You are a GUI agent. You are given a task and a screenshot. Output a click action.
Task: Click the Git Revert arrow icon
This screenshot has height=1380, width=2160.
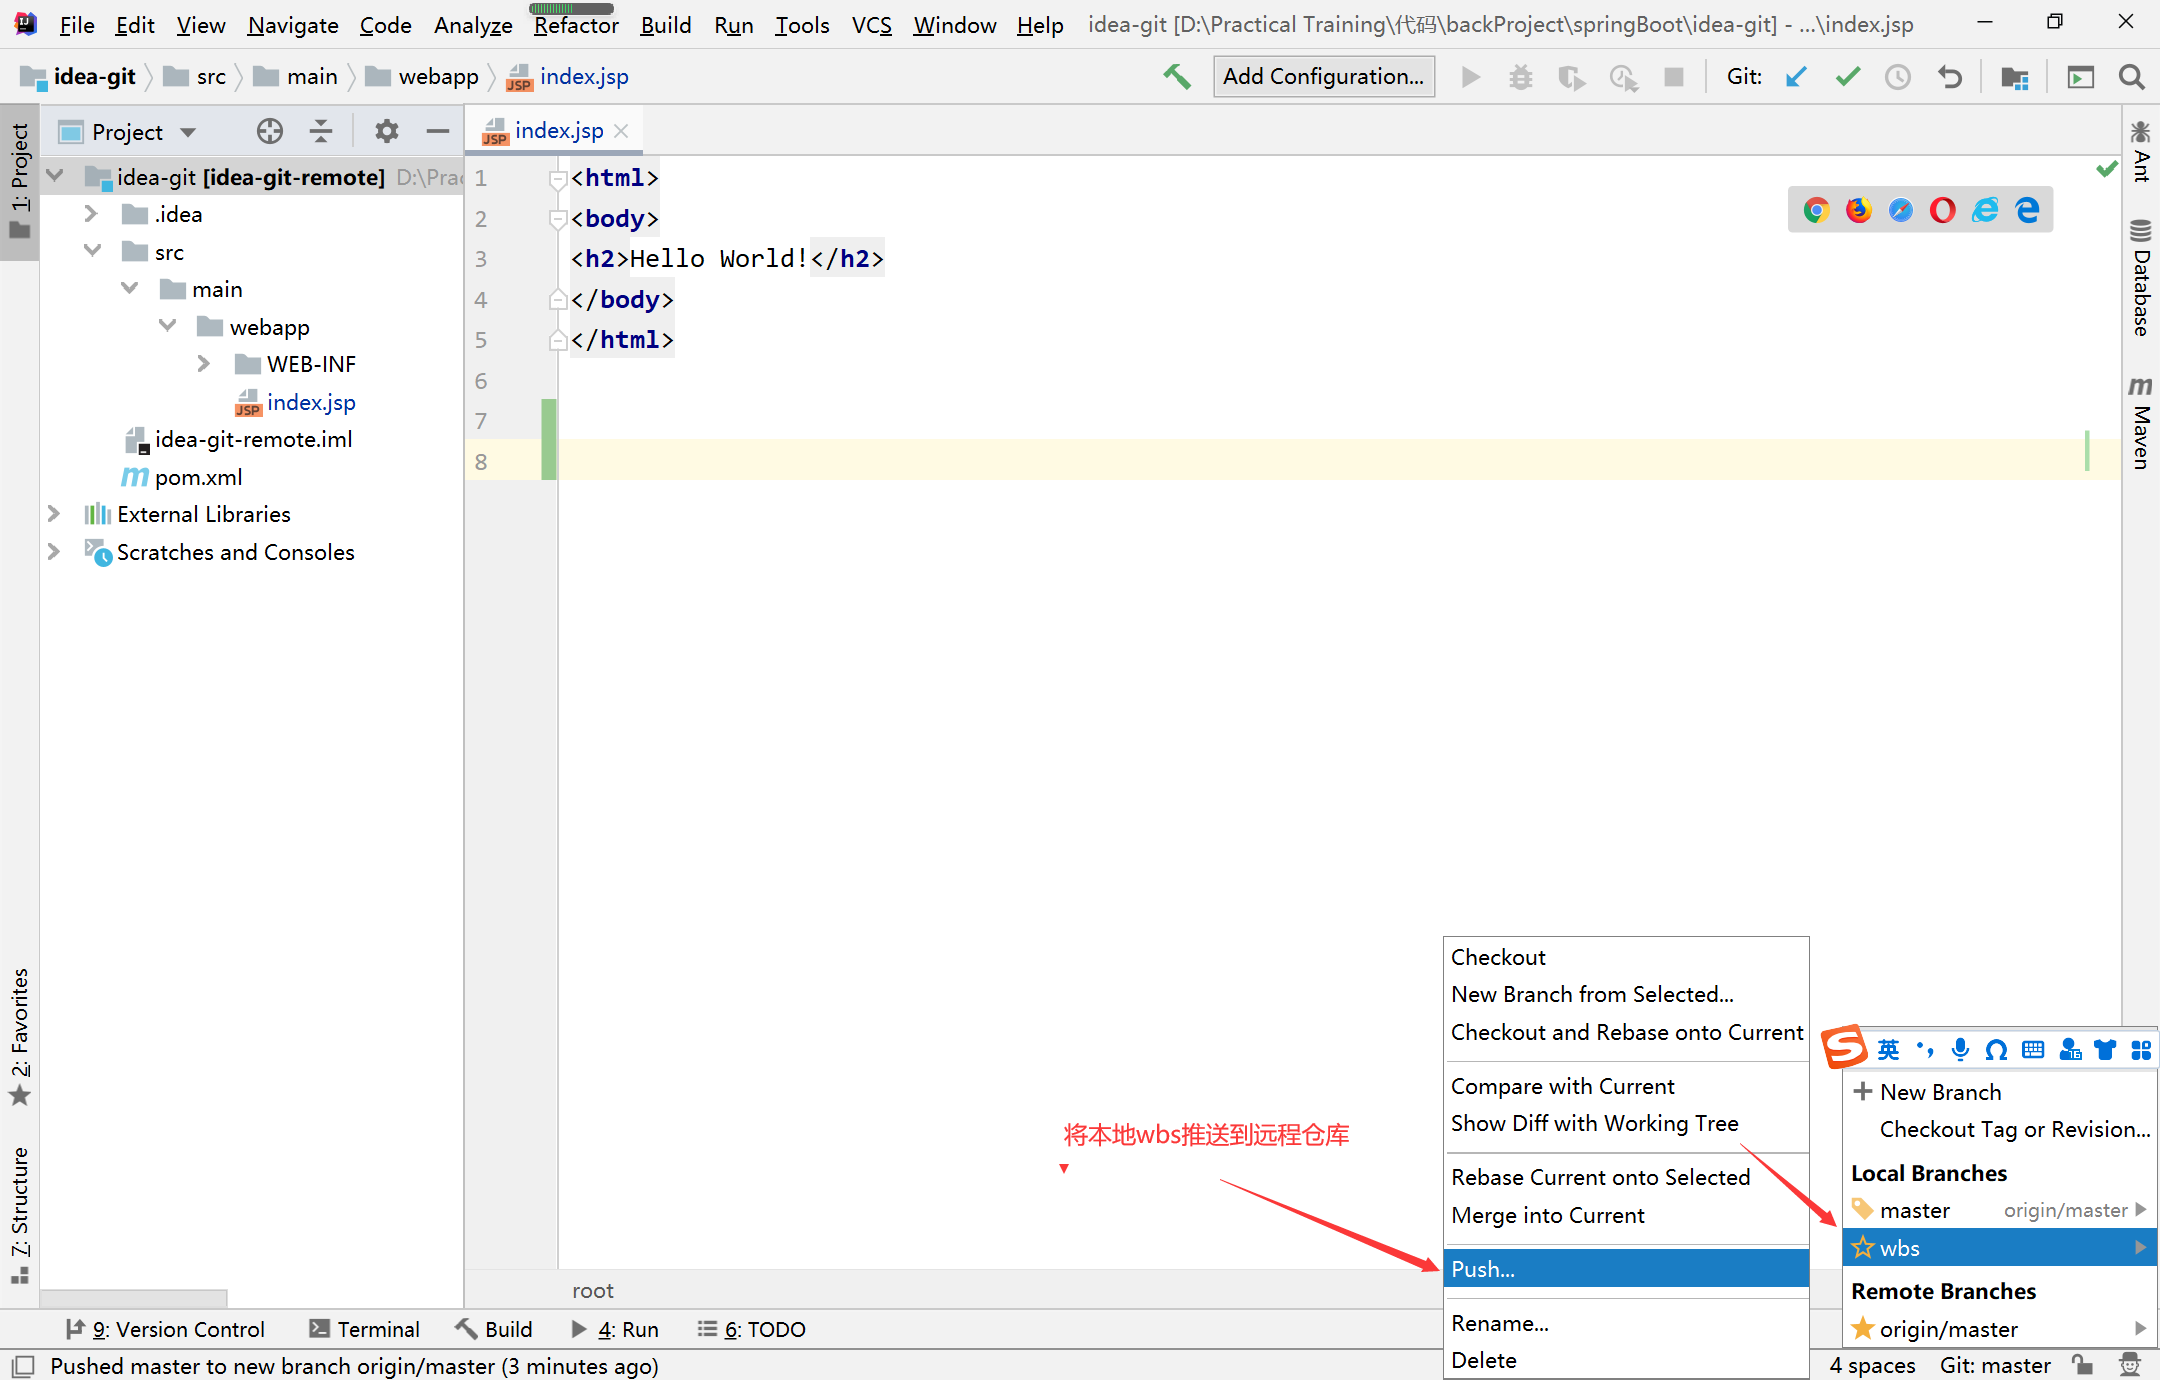click(x=1949, y=77)
